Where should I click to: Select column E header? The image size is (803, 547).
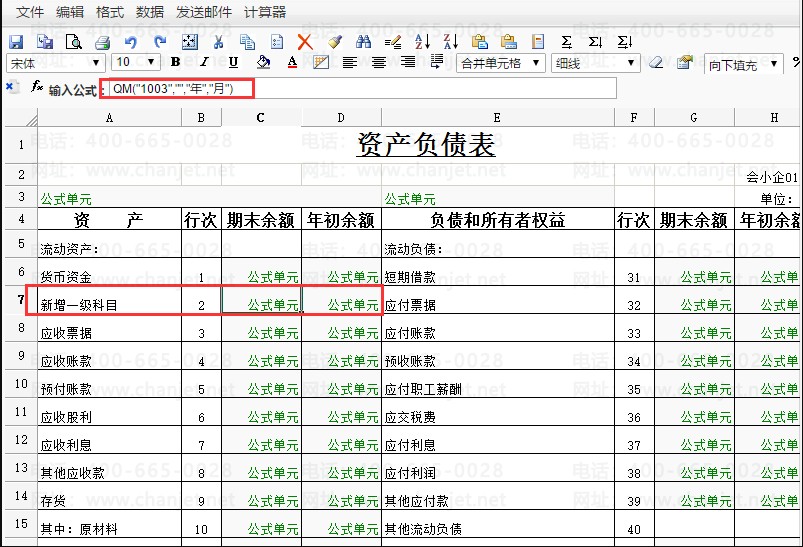(x=498, y=118)
